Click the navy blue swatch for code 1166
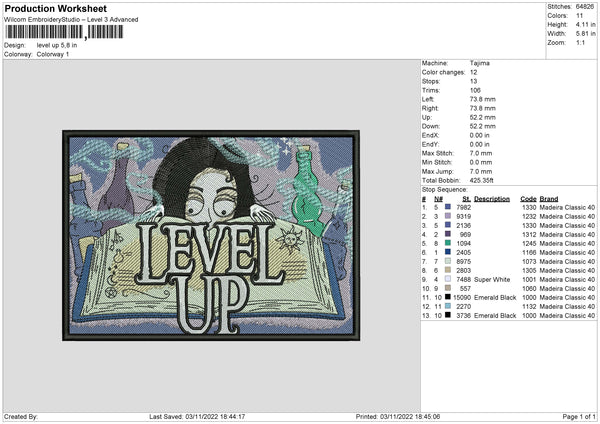This screenshot has width=600, height=424. (446, 253)
